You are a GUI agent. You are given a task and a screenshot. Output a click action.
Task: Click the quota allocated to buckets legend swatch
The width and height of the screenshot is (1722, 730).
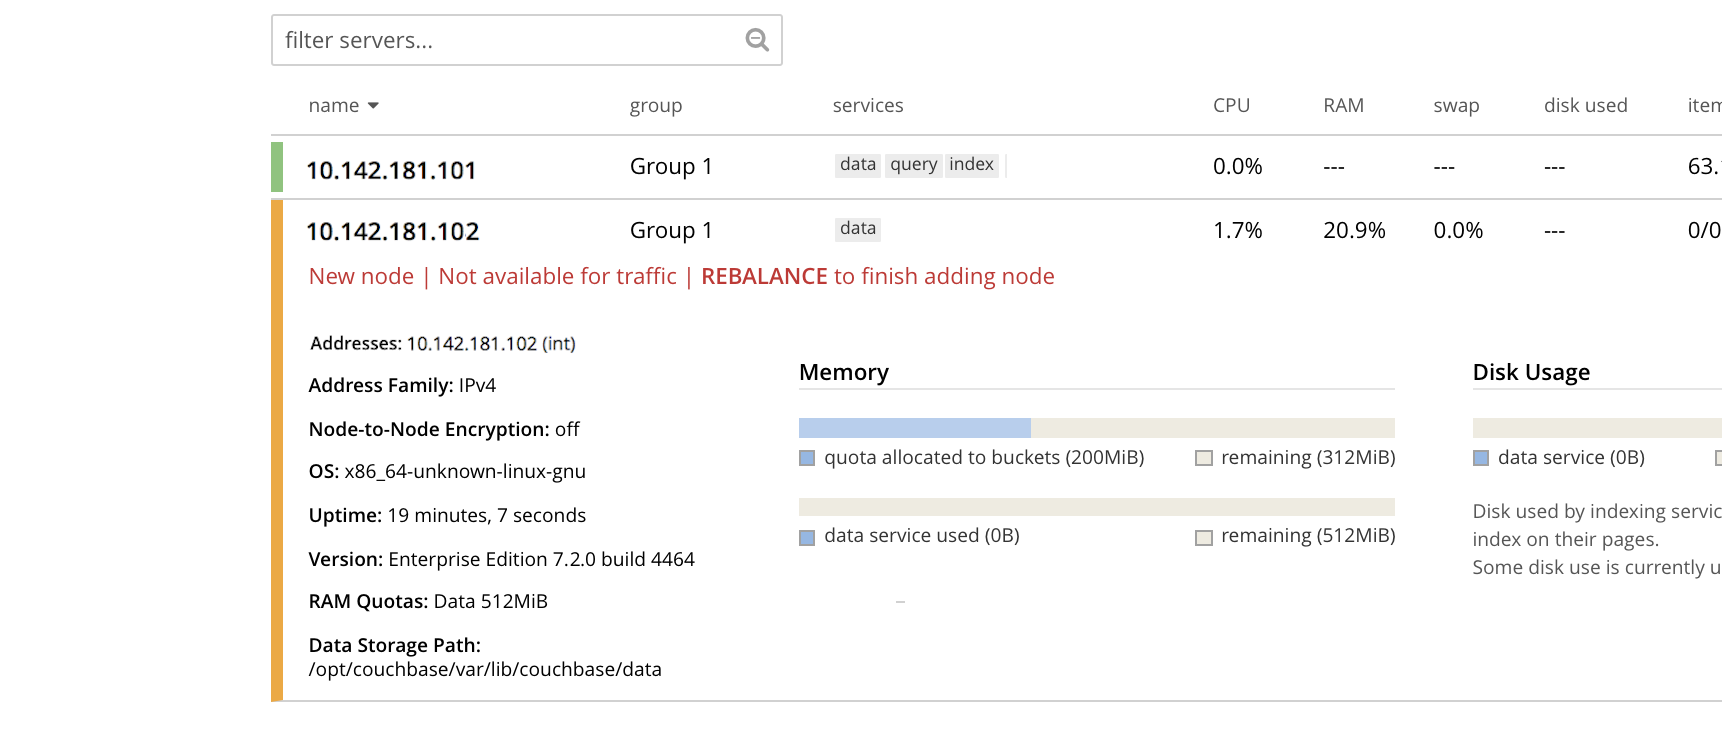(807, 458)
